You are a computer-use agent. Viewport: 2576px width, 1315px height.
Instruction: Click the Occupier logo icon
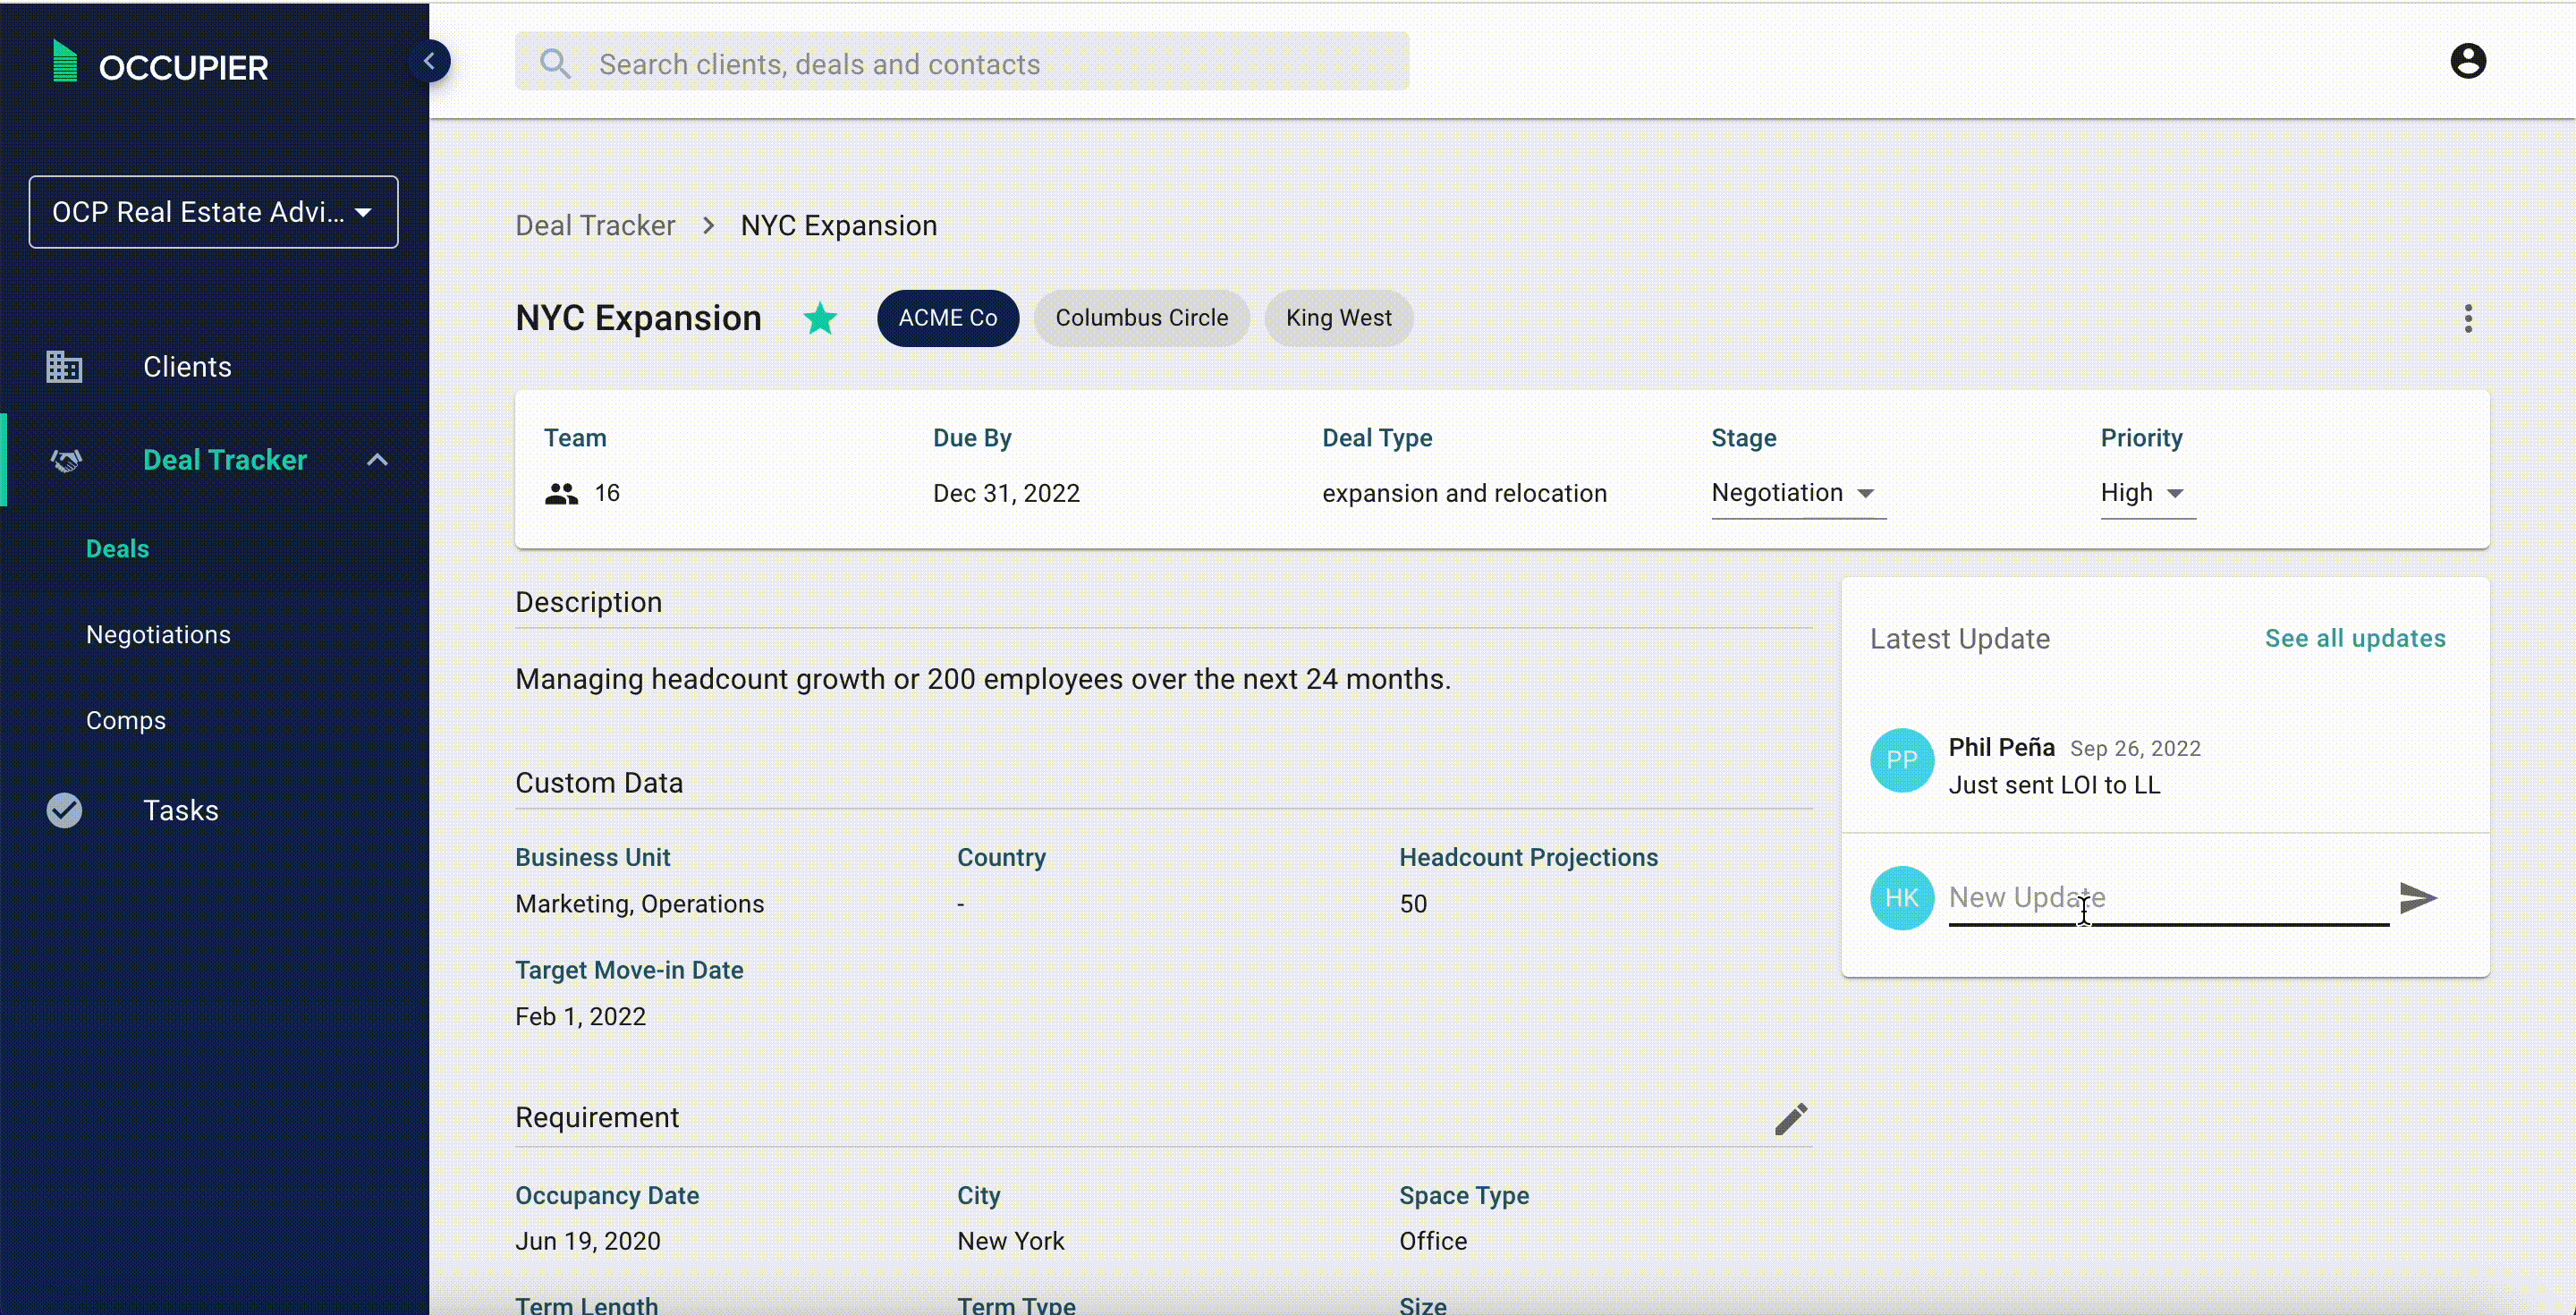pos(64,62)
